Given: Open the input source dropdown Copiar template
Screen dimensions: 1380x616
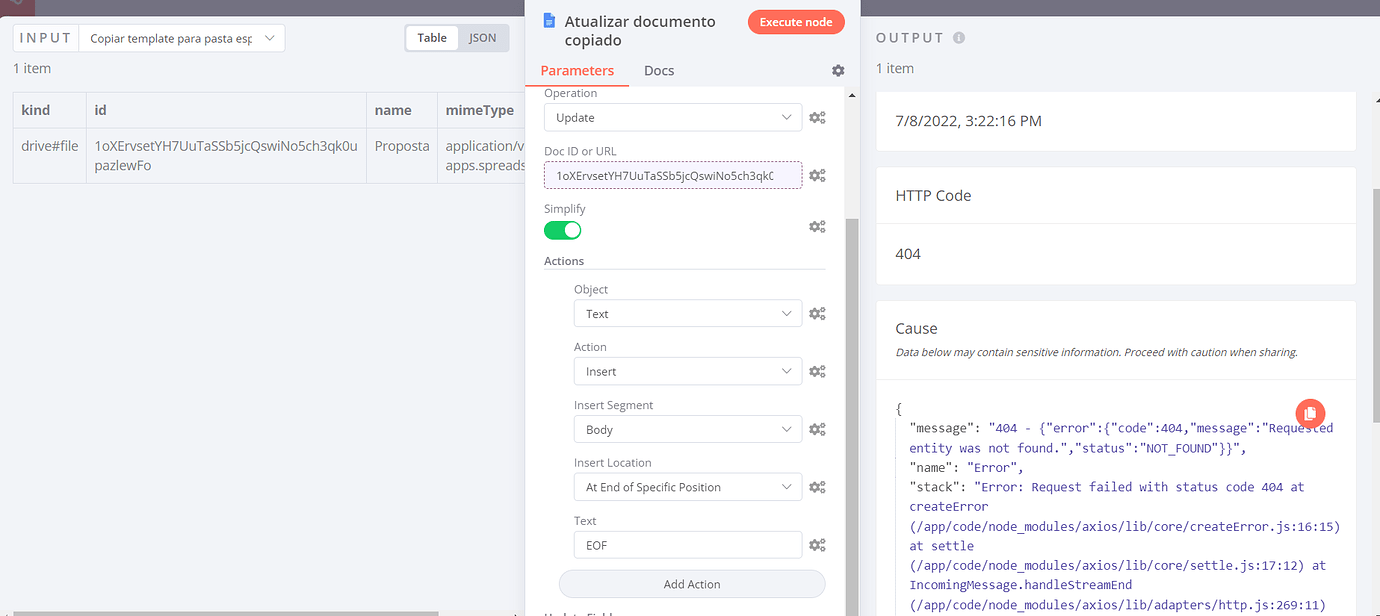Looking at the screenshot, I should coord(181,37).
